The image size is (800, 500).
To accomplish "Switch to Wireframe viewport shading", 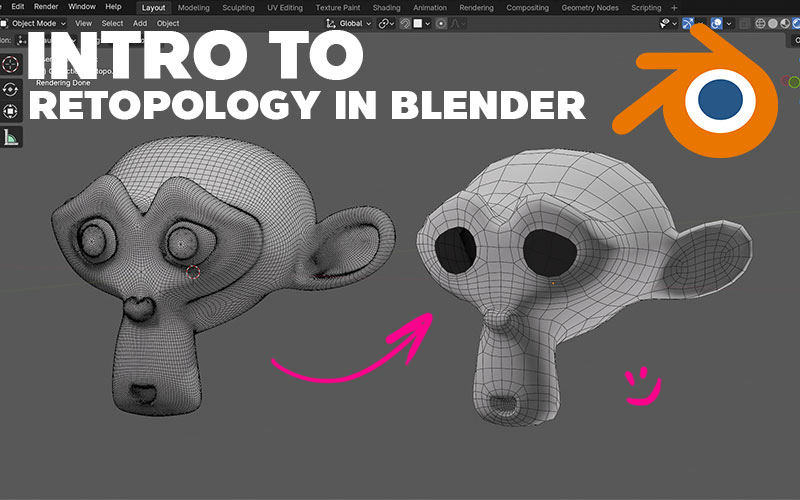I will [759, 23].
